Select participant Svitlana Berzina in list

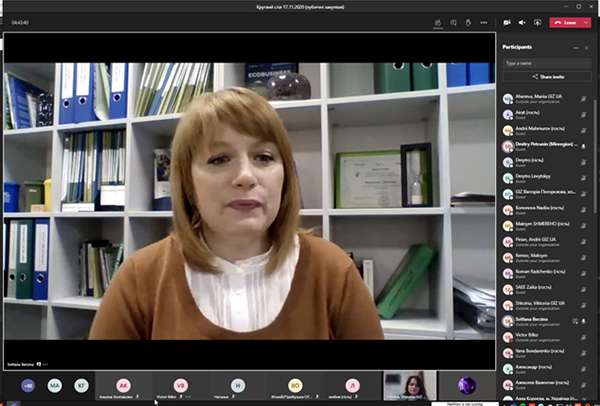coord(546,321)
